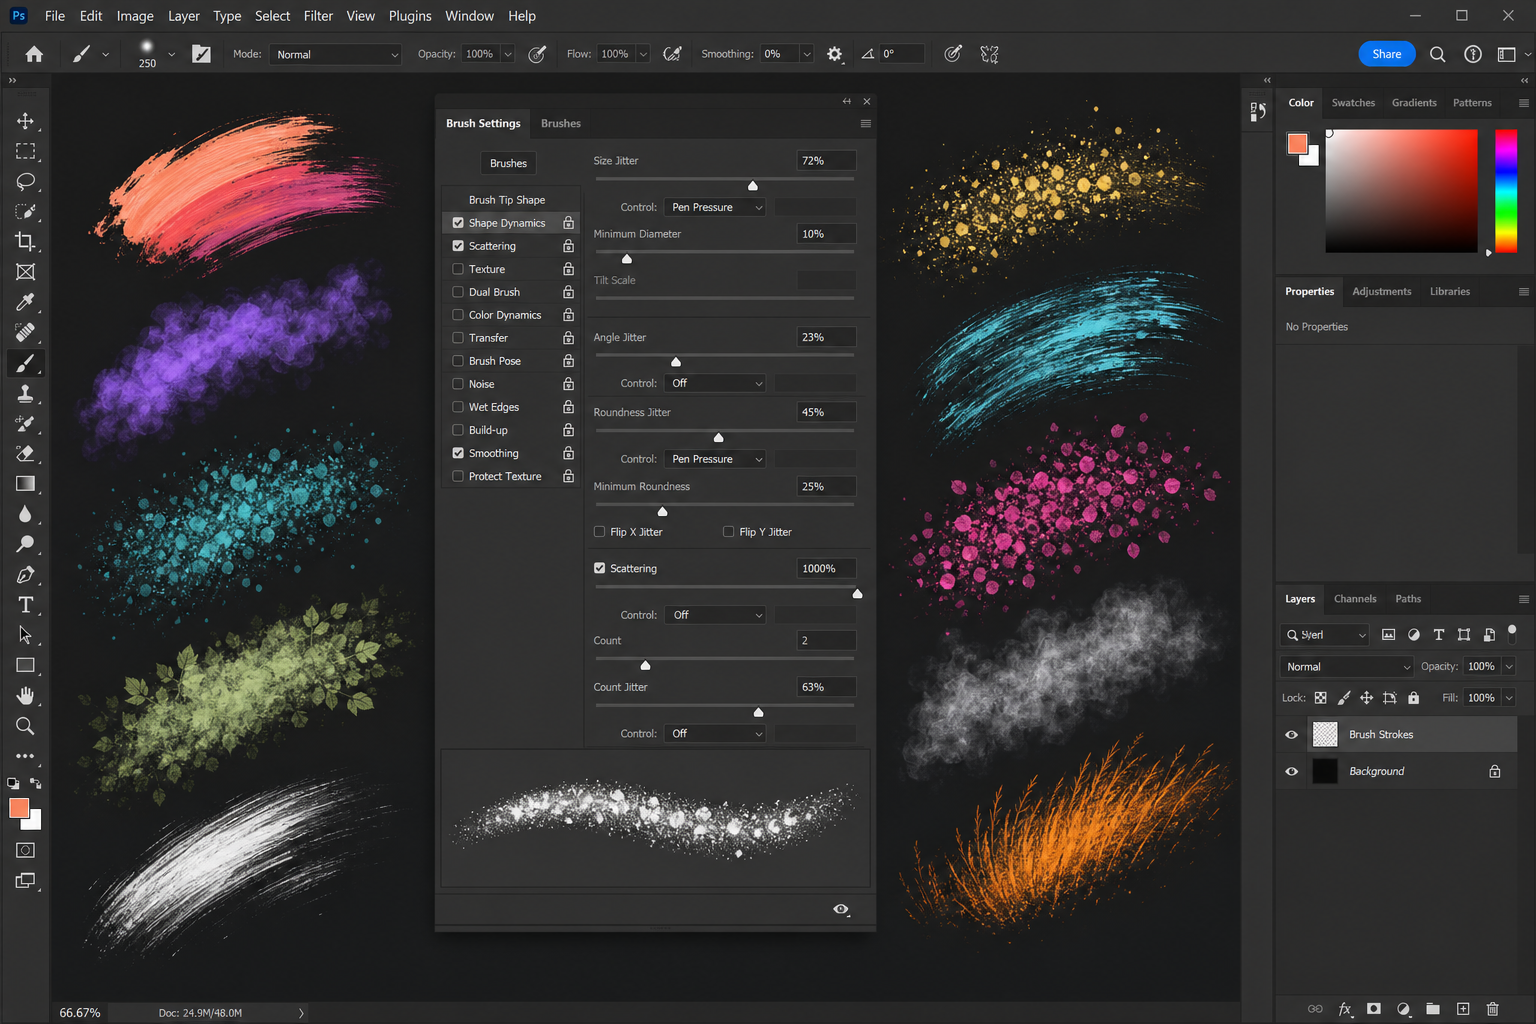1536x1024 pixels.
Task: Select the Dodge tool
Action: coord(25,544)
